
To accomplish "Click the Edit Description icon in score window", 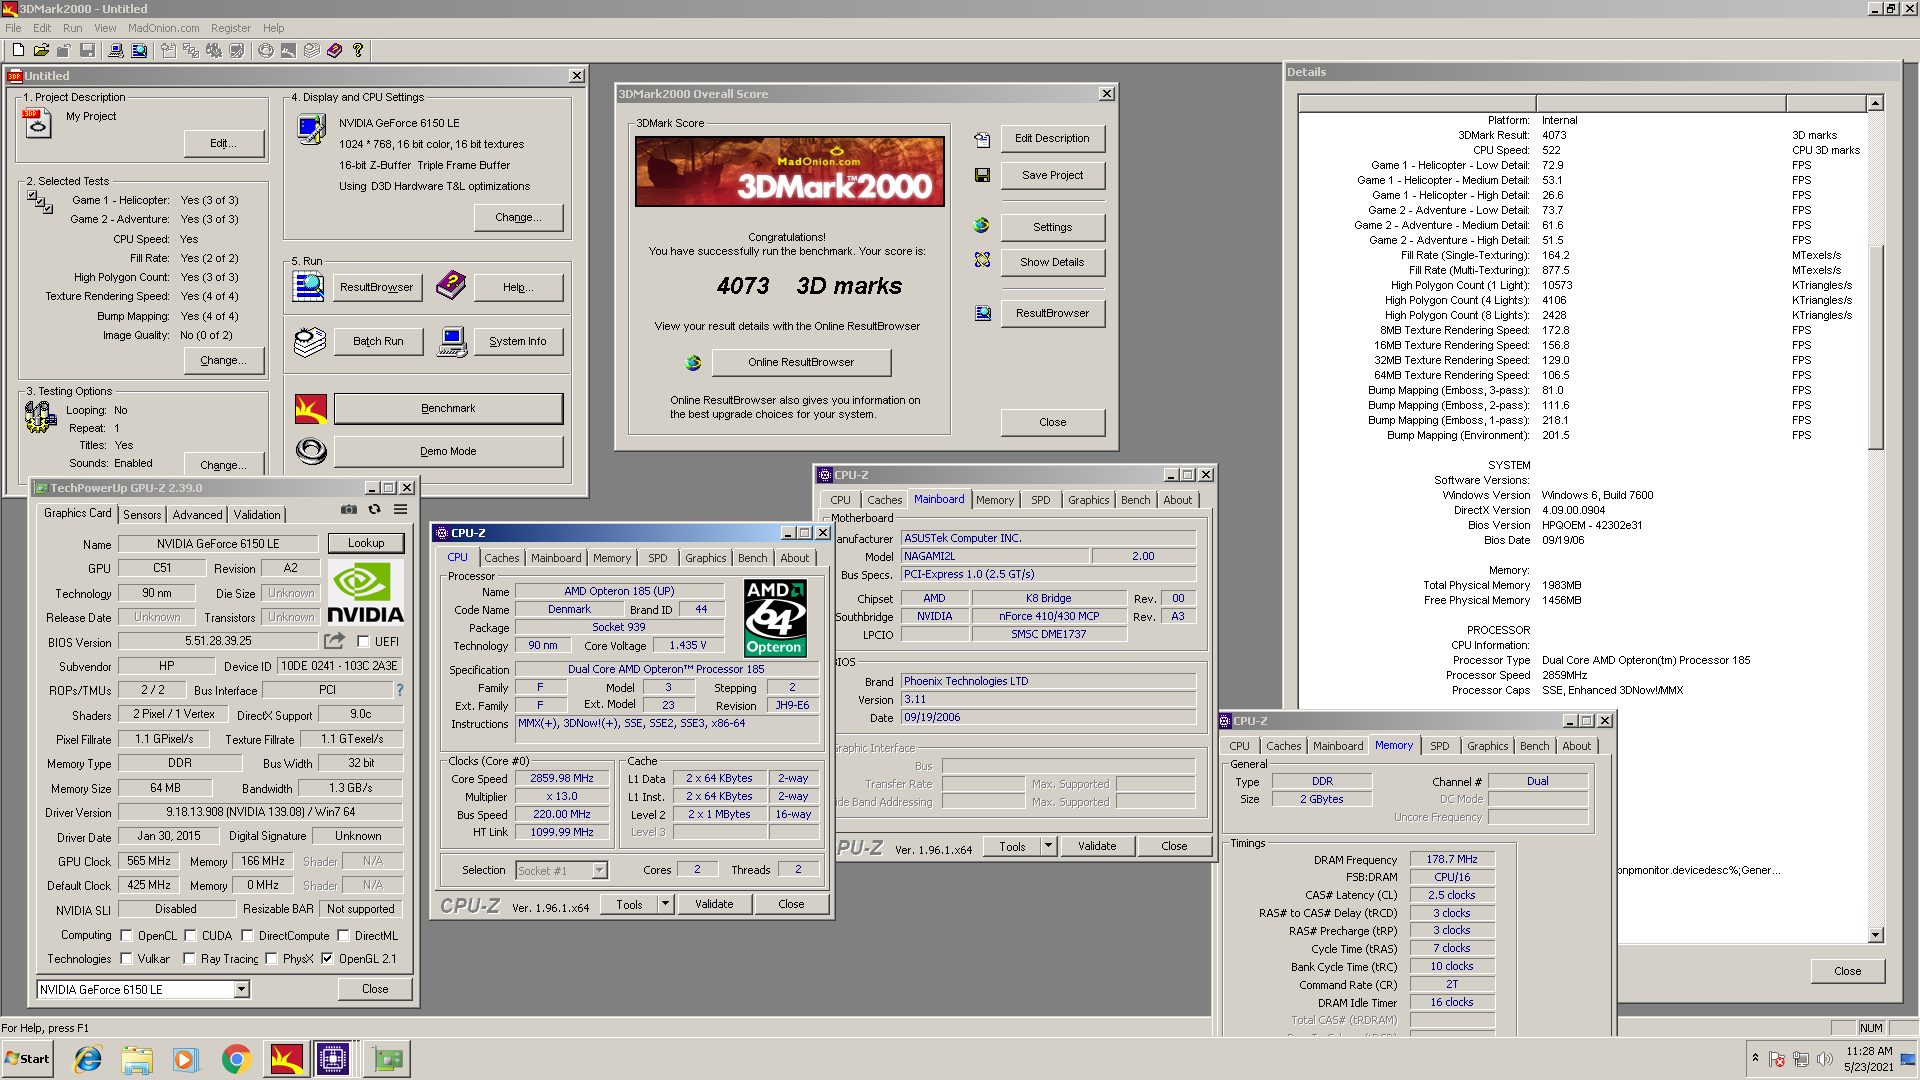I will 982,139.
